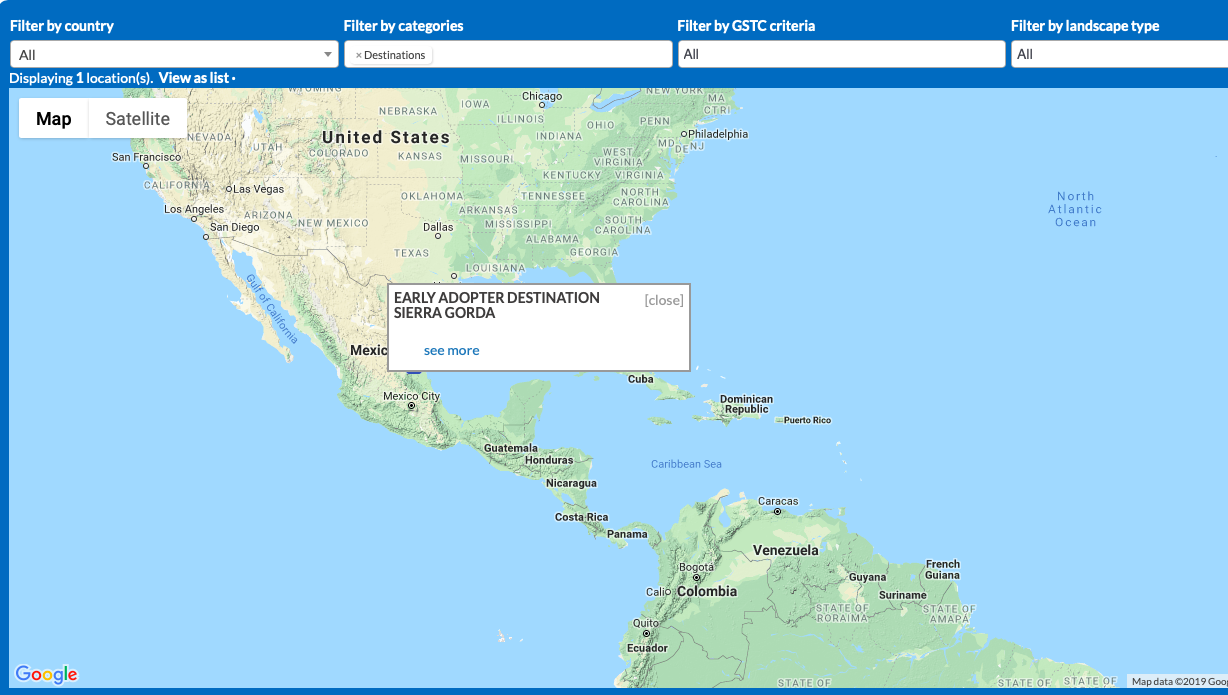Click the Map data ©2019 attribution text
Image resolution: width=1228 pixels, height=695 pixels.
[x=1180, y=682]
